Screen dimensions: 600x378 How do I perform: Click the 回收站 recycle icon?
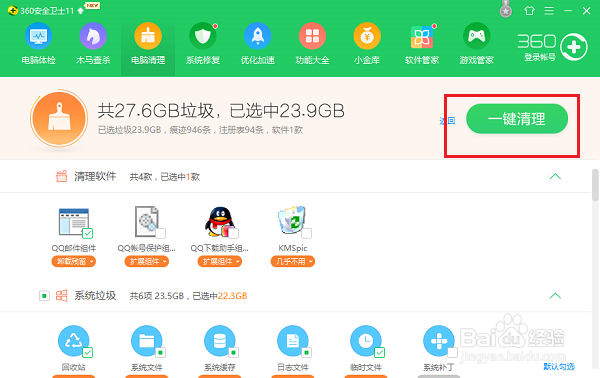(x=73, y=341)
